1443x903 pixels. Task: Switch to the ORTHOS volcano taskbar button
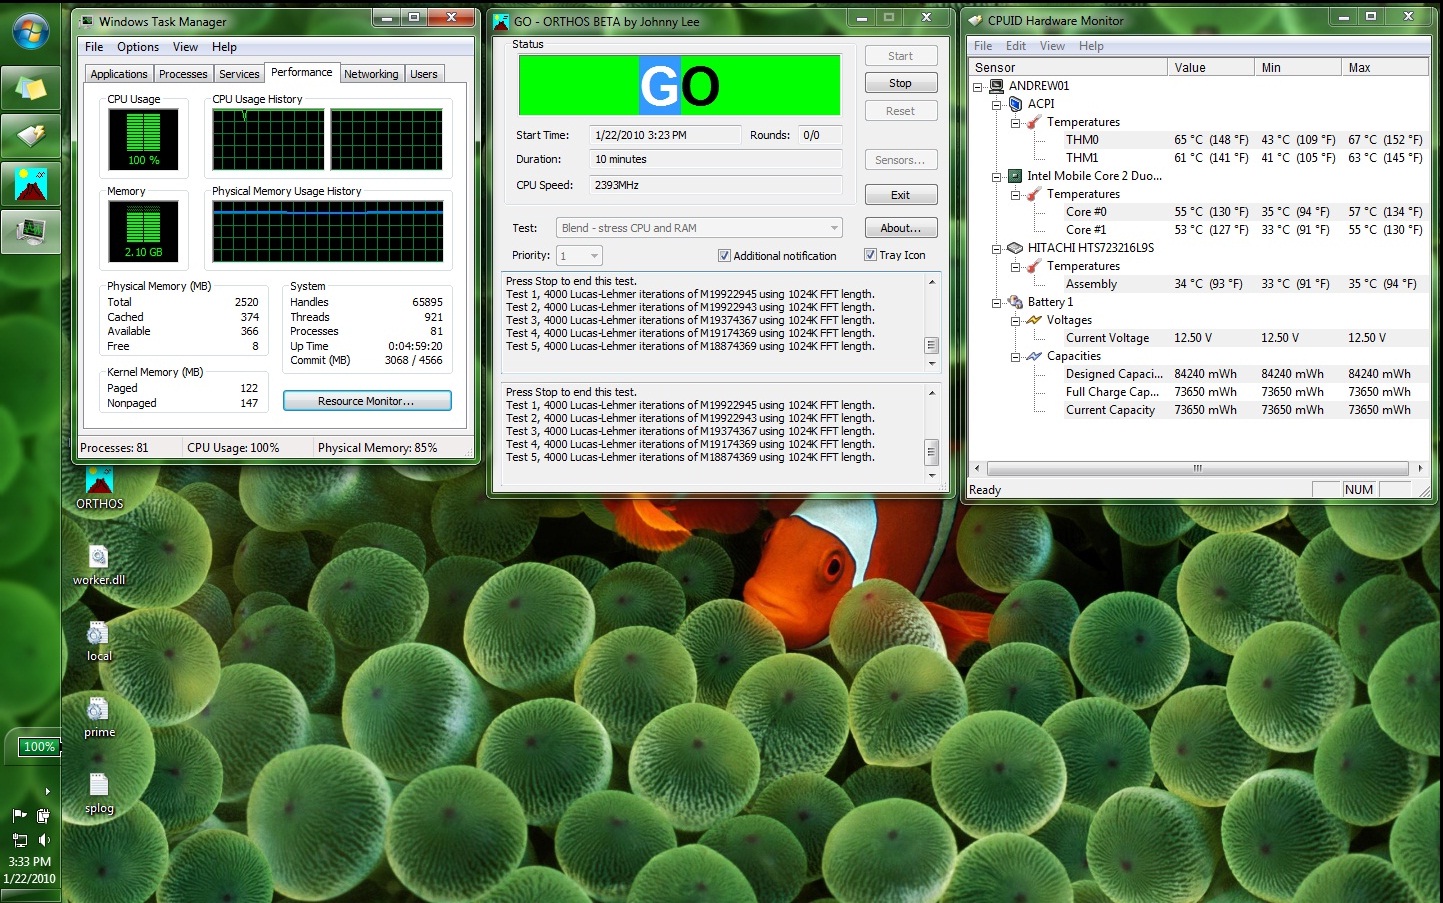[x=31, y=184]
